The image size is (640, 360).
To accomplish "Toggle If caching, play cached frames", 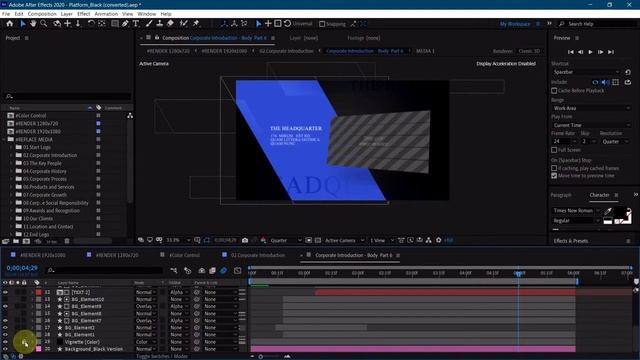I will [x=554, y=168].
